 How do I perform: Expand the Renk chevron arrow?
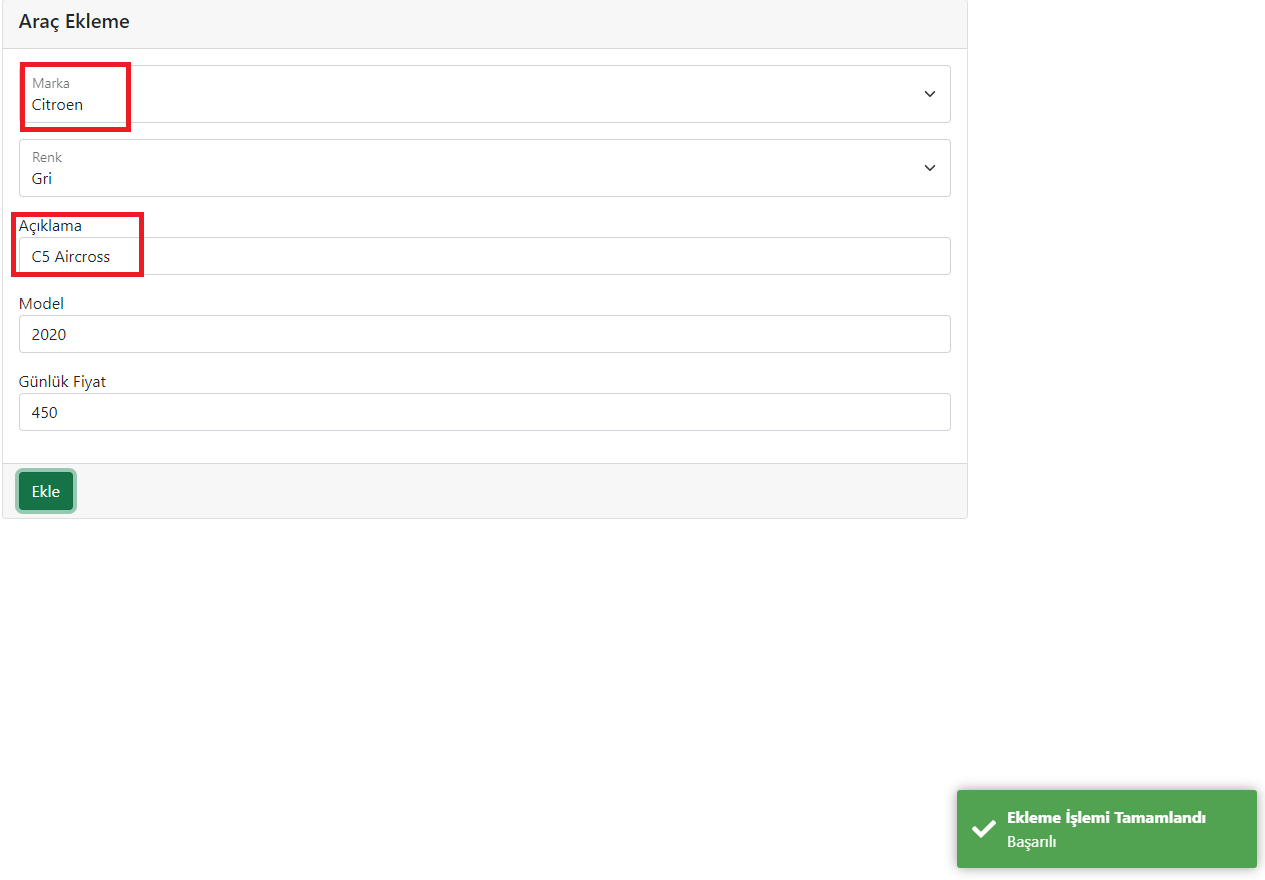[x=929, y=167]
